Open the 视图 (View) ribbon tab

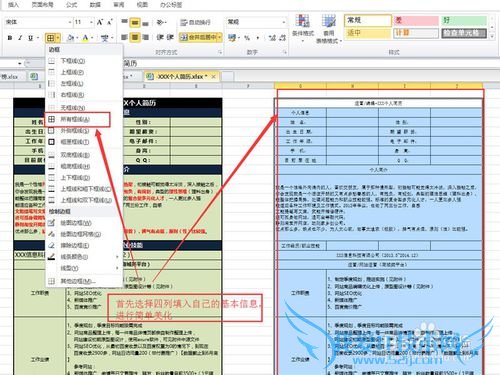coord(142,5)
